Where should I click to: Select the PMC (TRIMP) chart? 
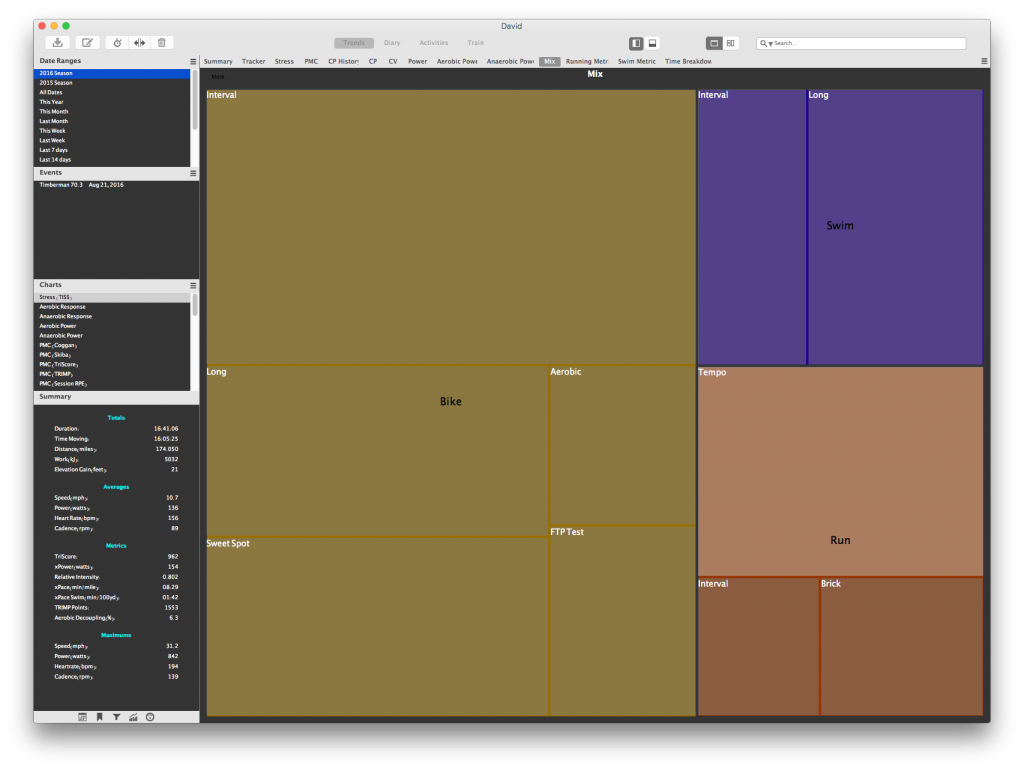pos(112,374)
